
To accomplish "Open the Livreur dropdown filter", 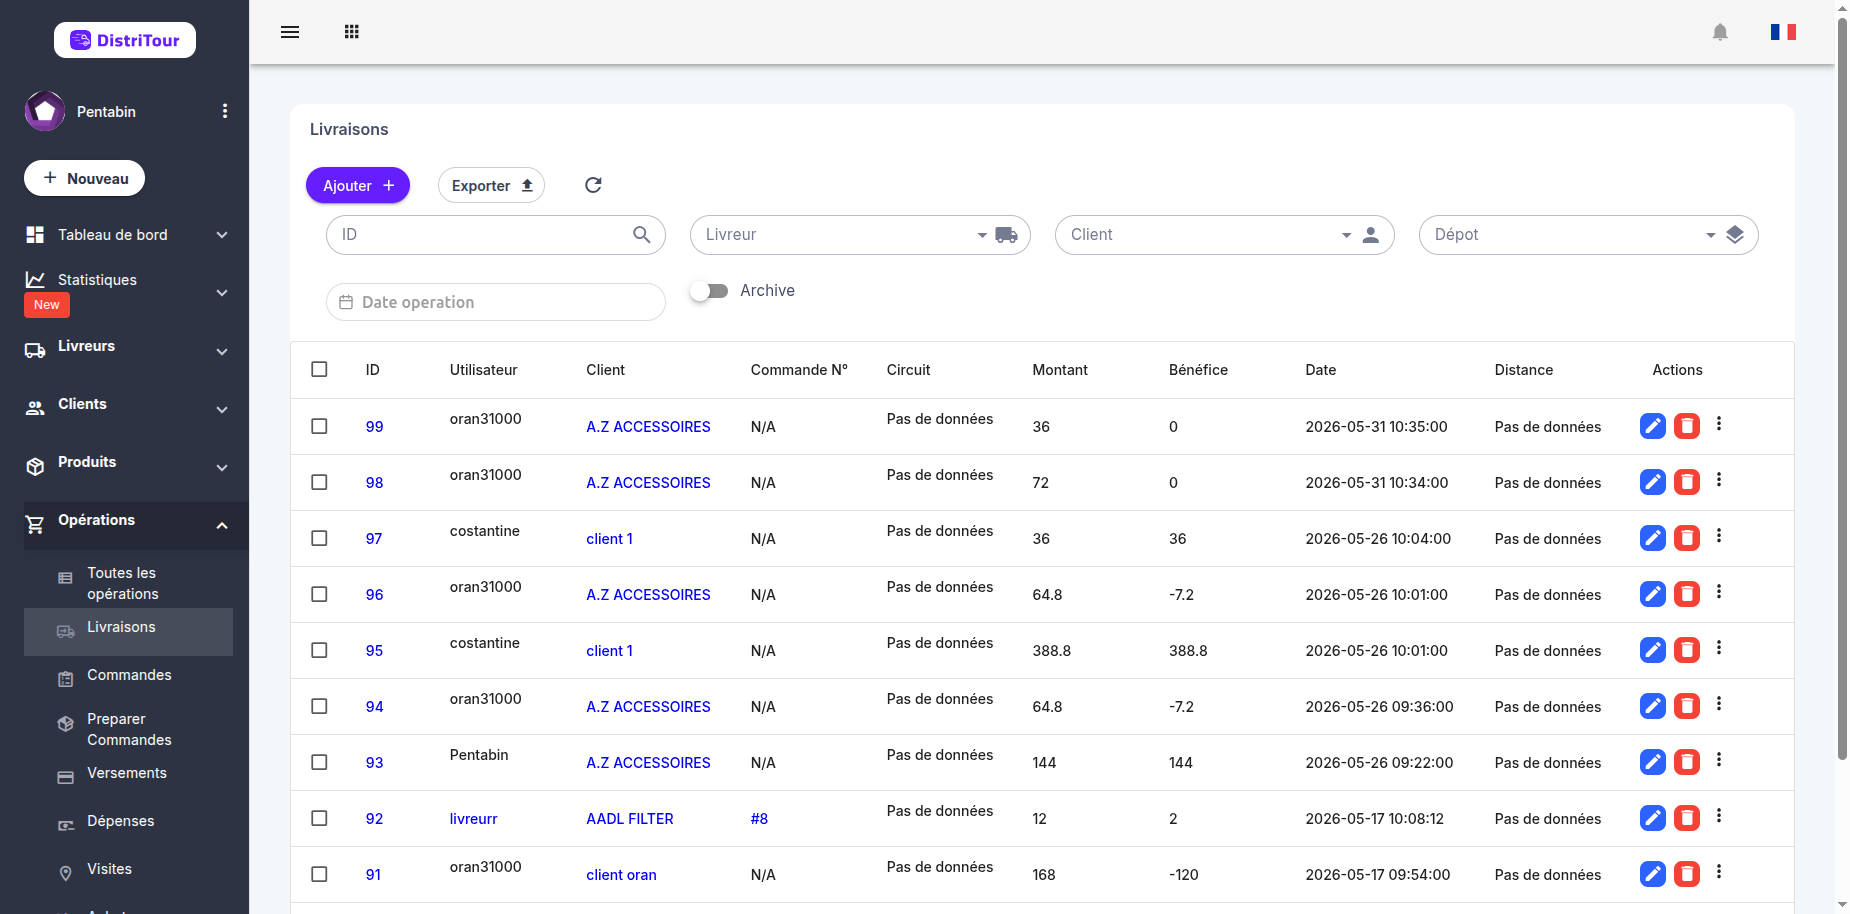I will tap(860, 235).
